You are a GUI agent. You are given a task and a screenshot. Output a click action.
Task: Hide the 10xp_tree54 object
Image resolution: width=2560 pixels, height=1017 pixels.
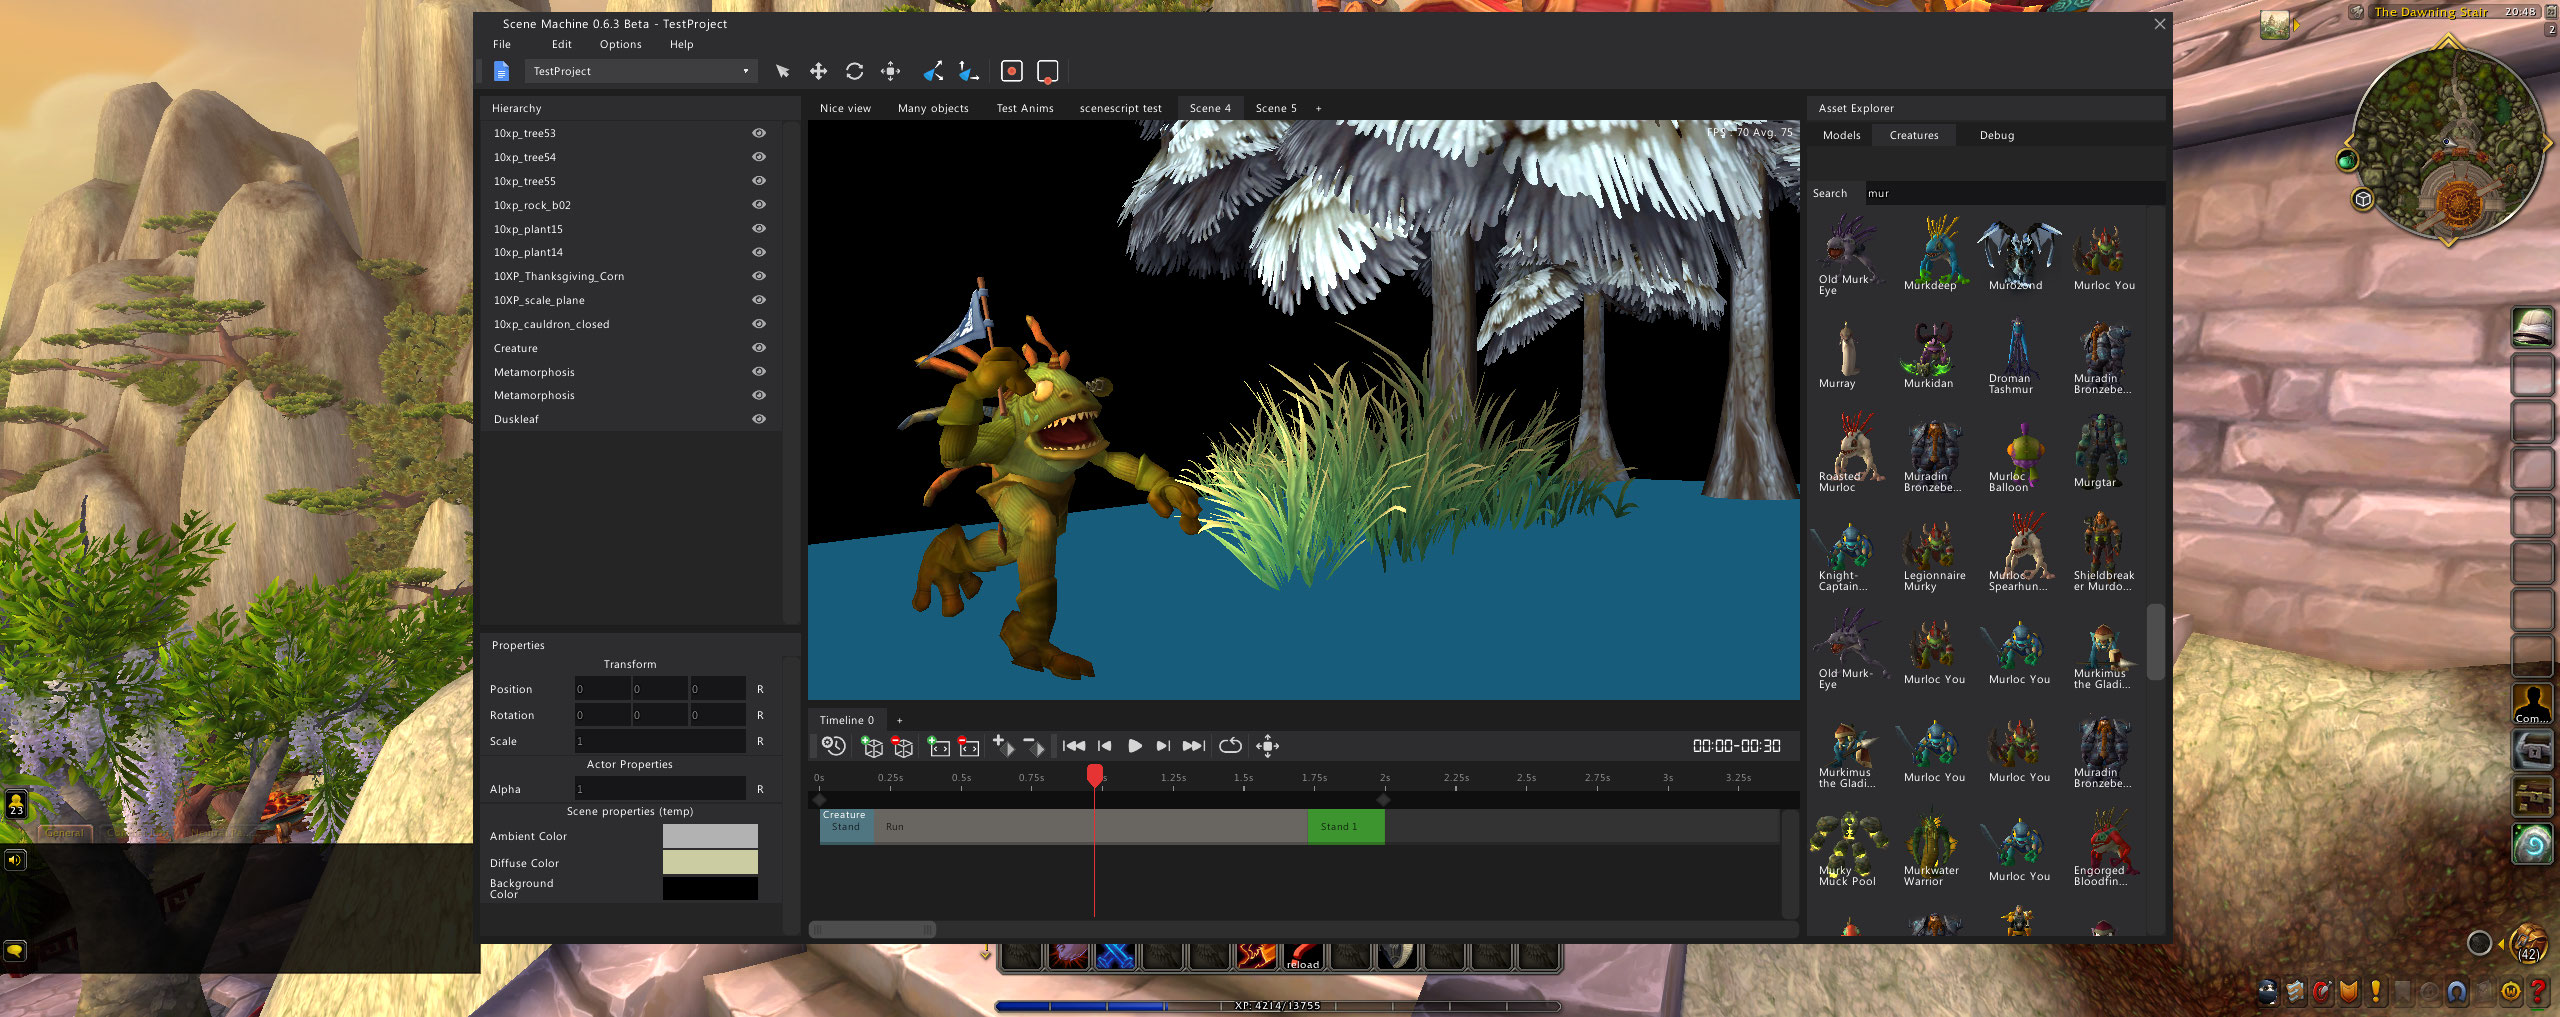click(x=759, y=157)
